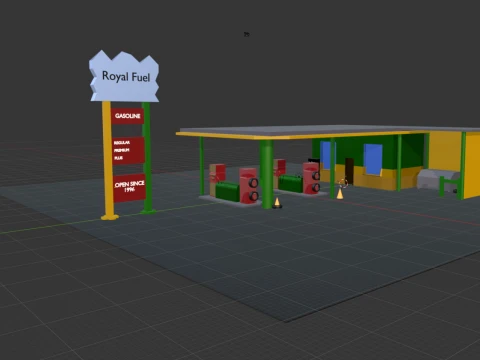
Task: Click the red GASOLINE sign panel
Action: pos(128,116)
